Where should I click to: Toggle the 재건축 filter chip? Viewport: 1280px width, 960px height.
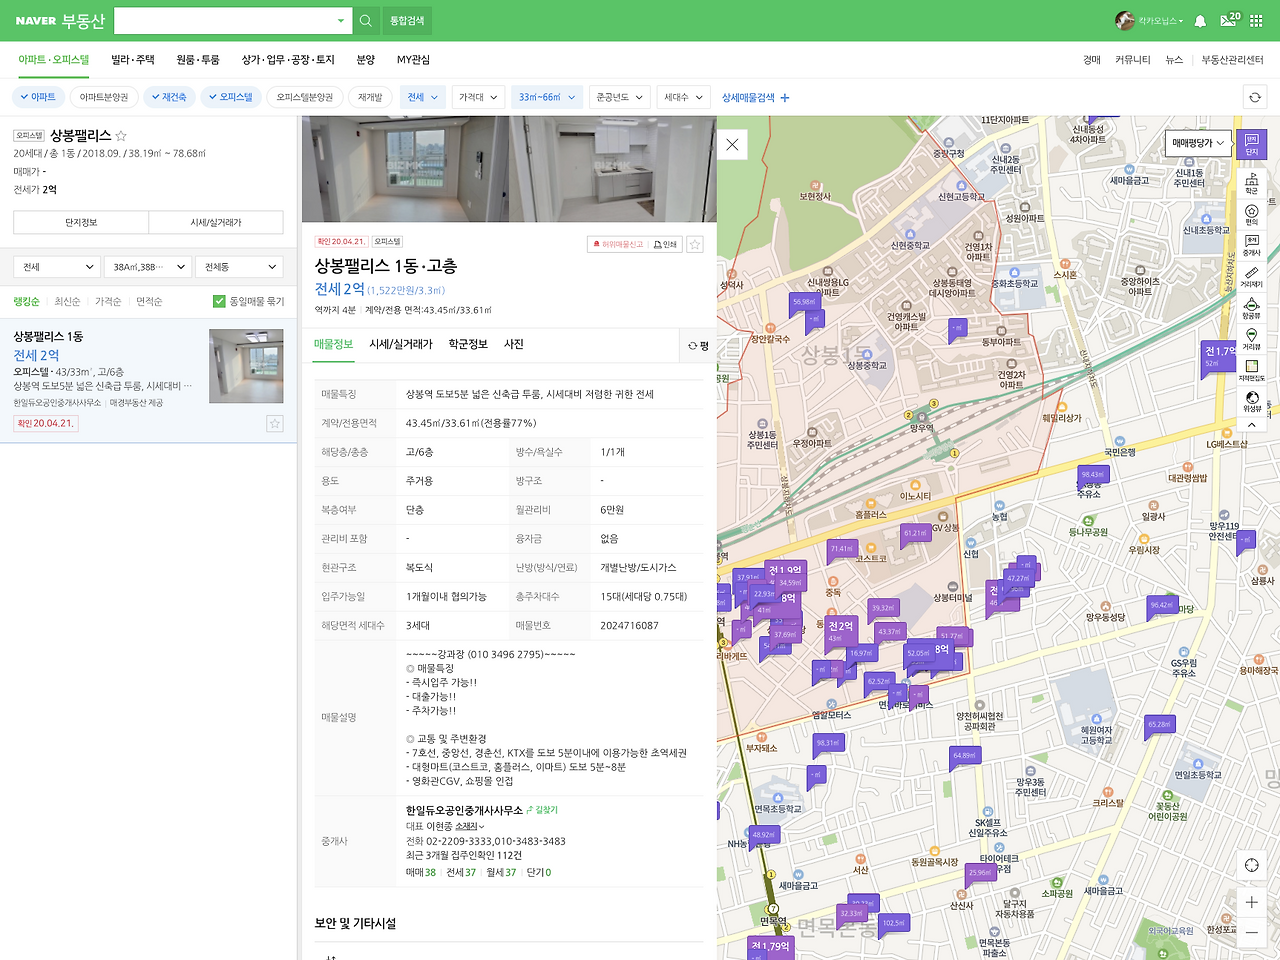[170, 97]
